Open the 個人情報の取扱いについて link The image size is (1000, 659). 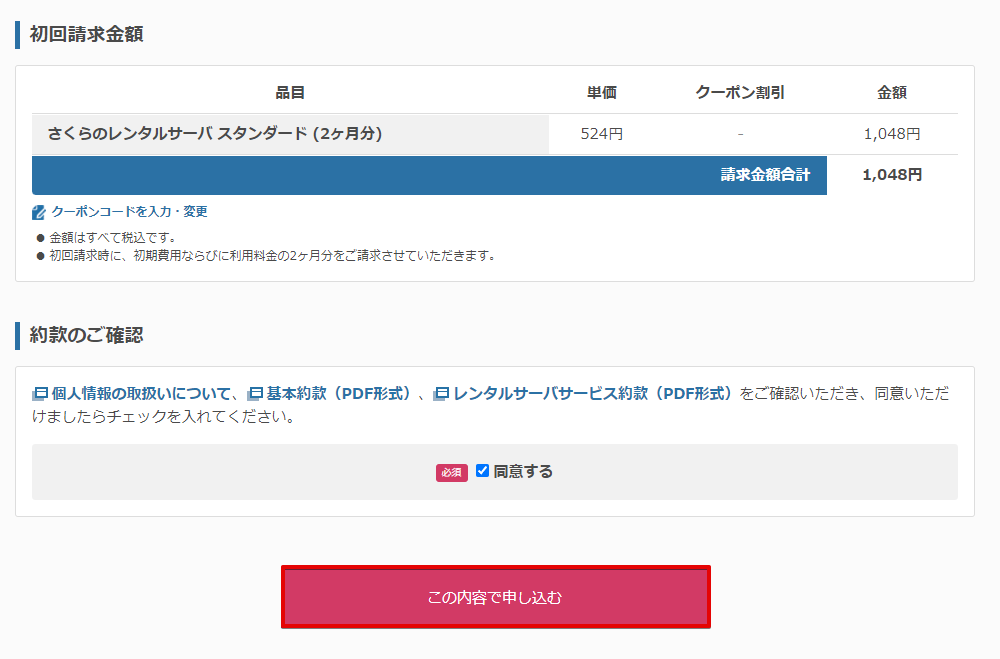[140, 394]
